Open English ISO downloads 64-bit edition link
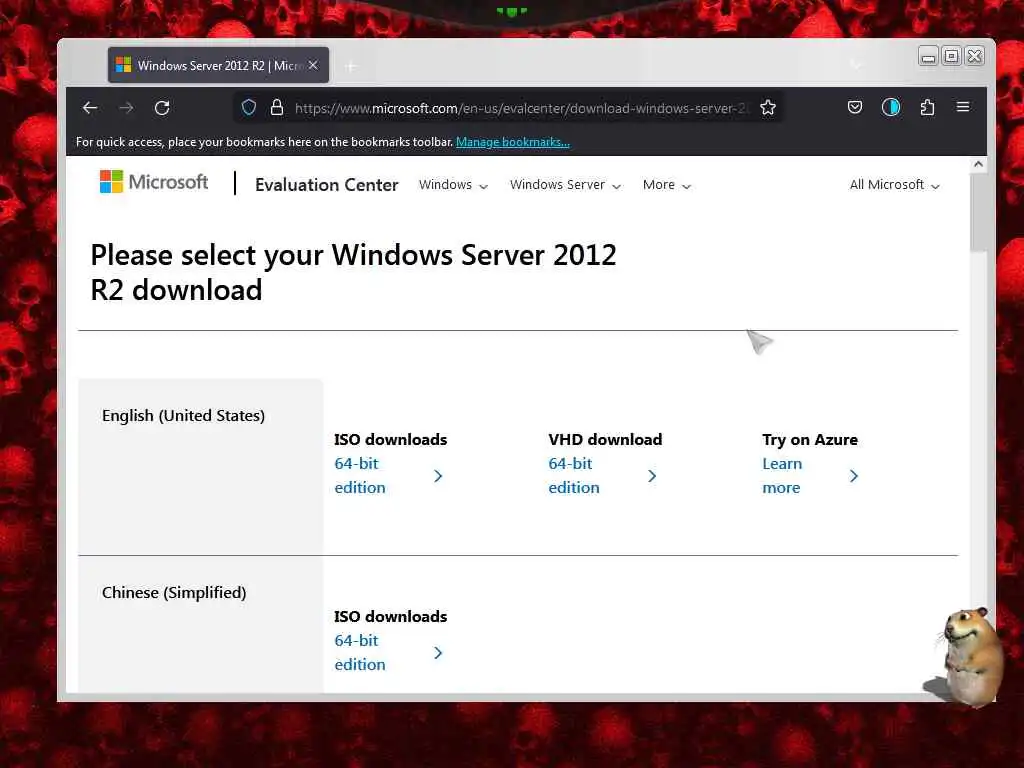Image resolution: width=1024 pixels, height=768 pixels. (360, 475)
